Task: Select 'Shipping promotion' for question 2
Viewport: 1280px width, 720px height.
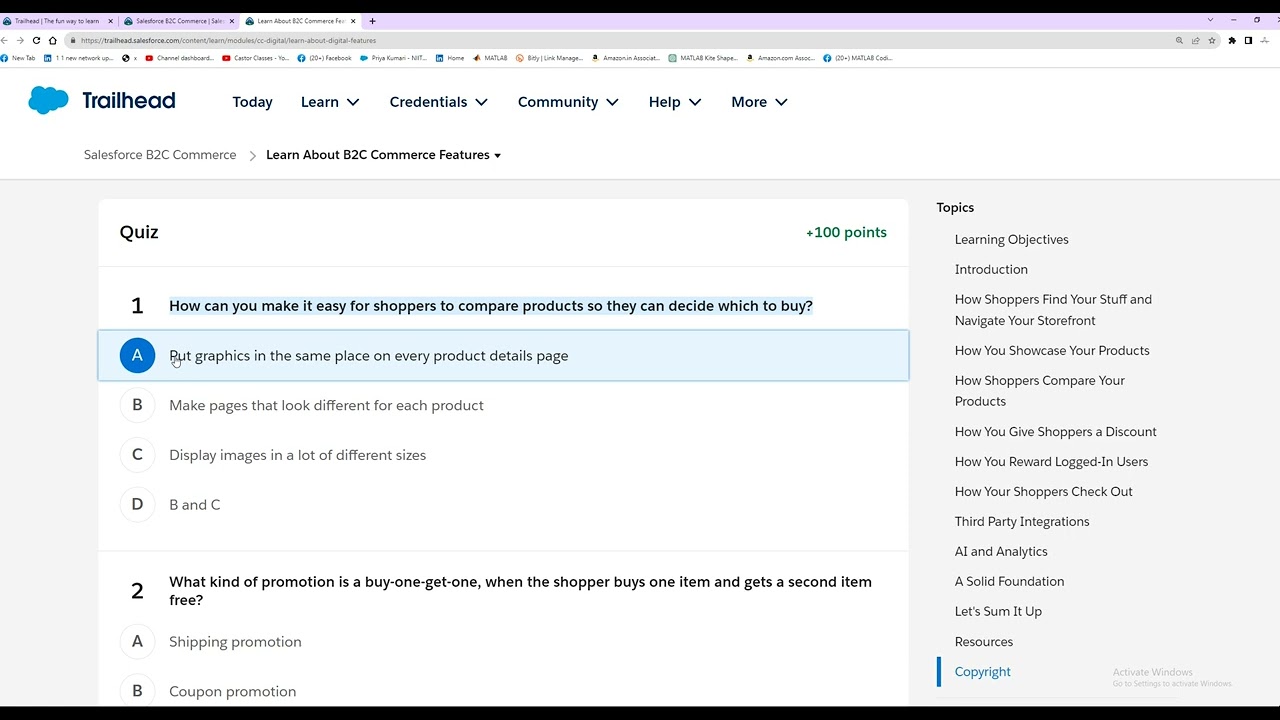Action: [x=503, y=642]
